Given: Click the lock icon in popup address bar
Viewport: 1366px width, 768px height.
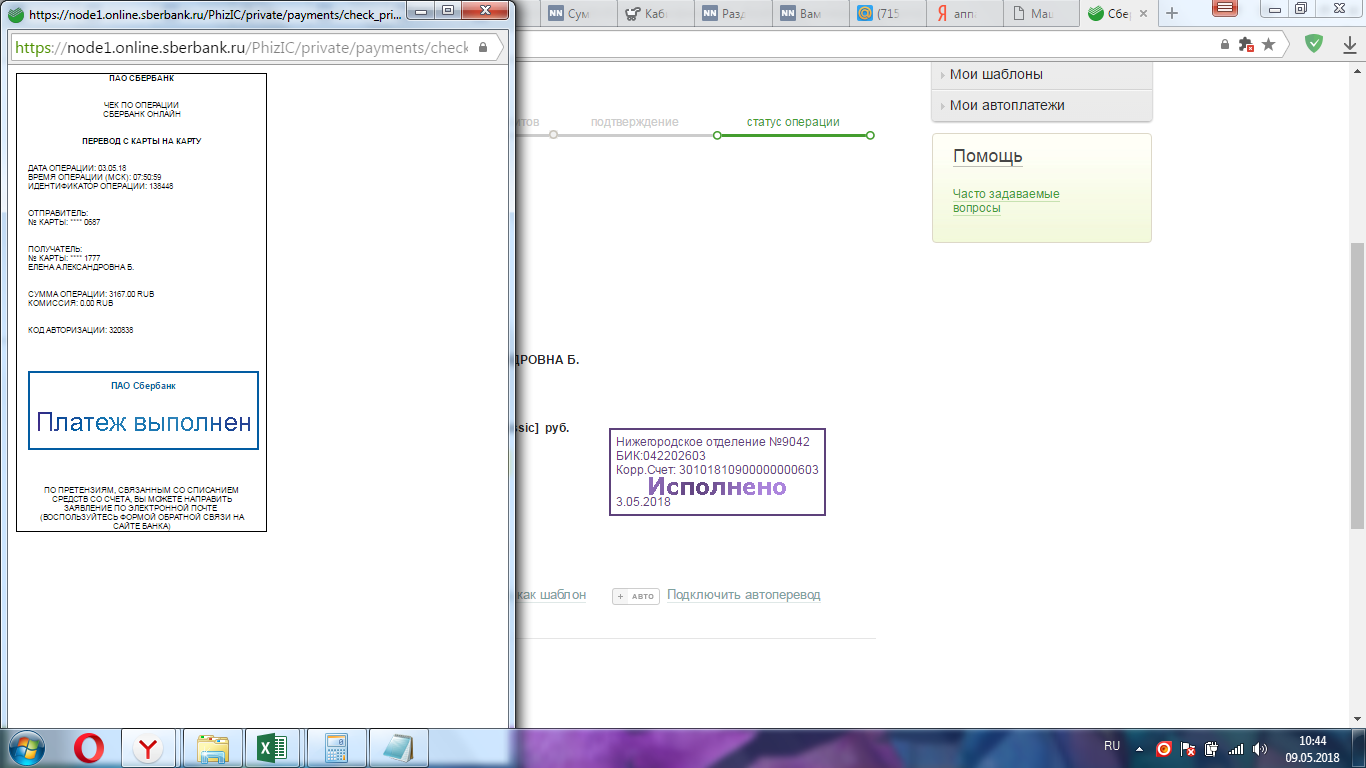Looking at the screenshot, I should (x=483, y=47).
